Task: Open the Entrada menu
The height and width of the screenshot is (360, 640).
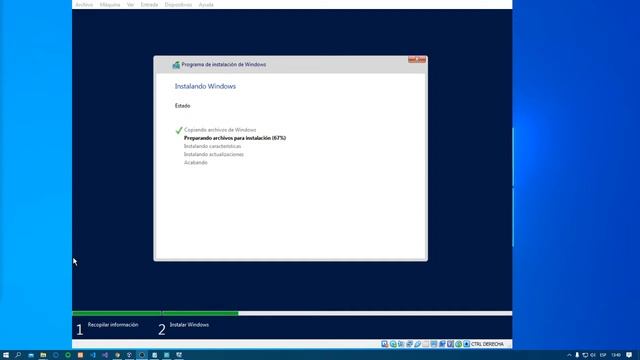Action: 149,4
